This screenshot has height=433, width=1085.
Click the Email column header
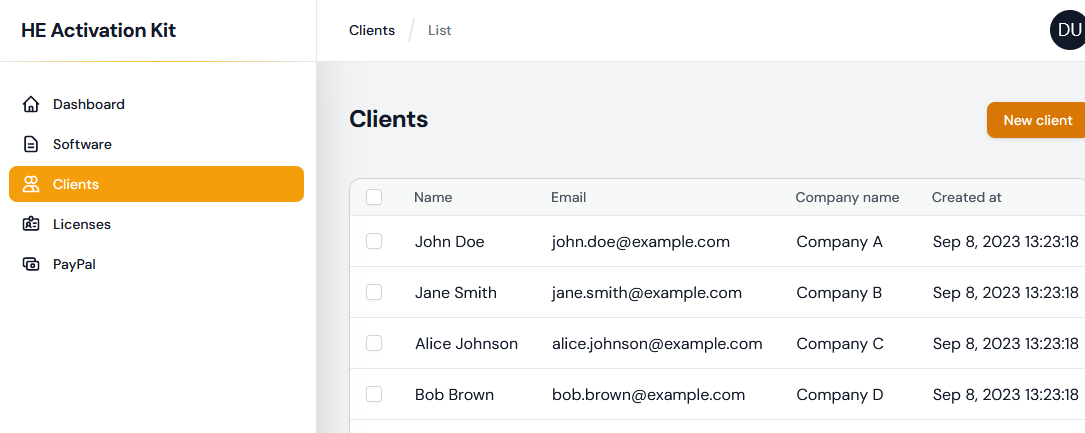(568, 197)
